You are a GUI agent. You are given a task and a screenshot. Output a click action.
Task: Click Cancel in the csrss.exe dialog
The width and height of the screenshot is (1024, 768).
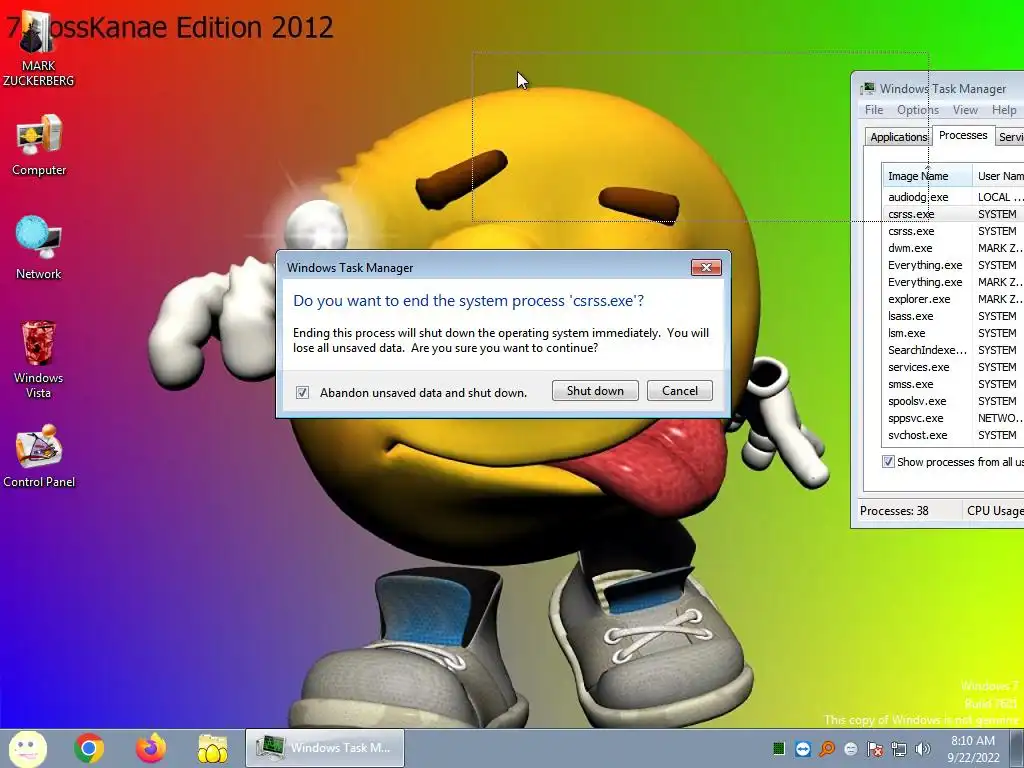point(680,391)
